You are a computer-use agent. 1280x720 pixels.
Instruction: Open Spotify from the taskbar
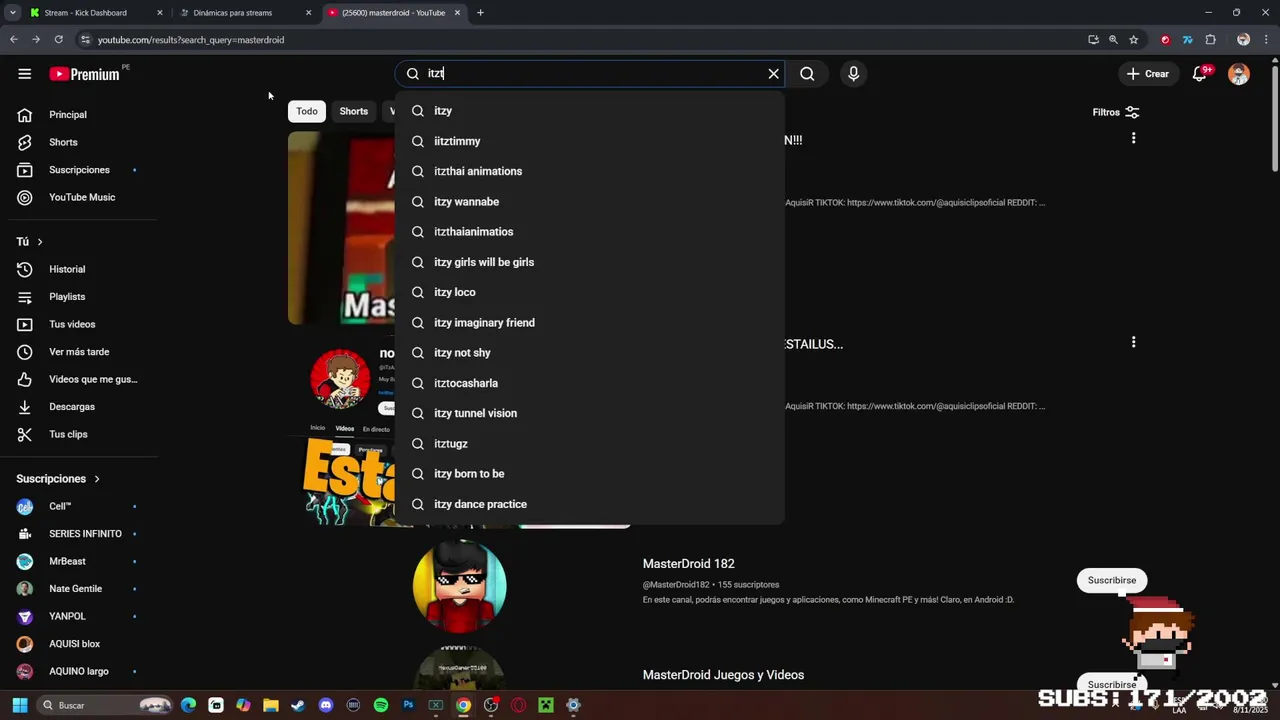click(x=381, y=705)
